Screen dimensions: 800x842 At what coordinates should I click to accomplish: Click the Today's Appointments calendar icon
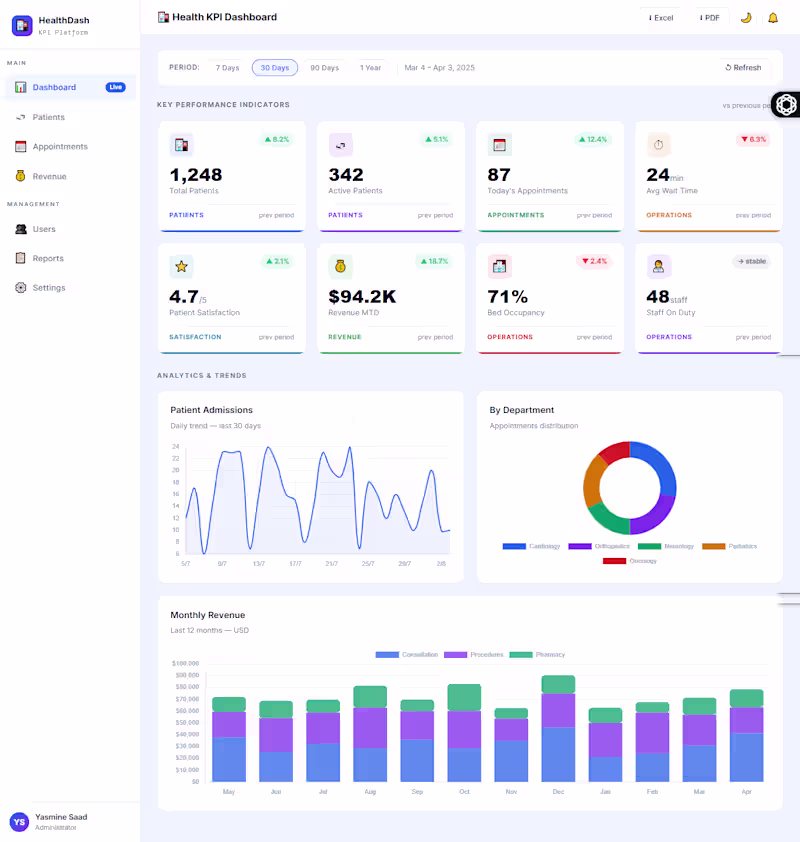tap(499, 145)
